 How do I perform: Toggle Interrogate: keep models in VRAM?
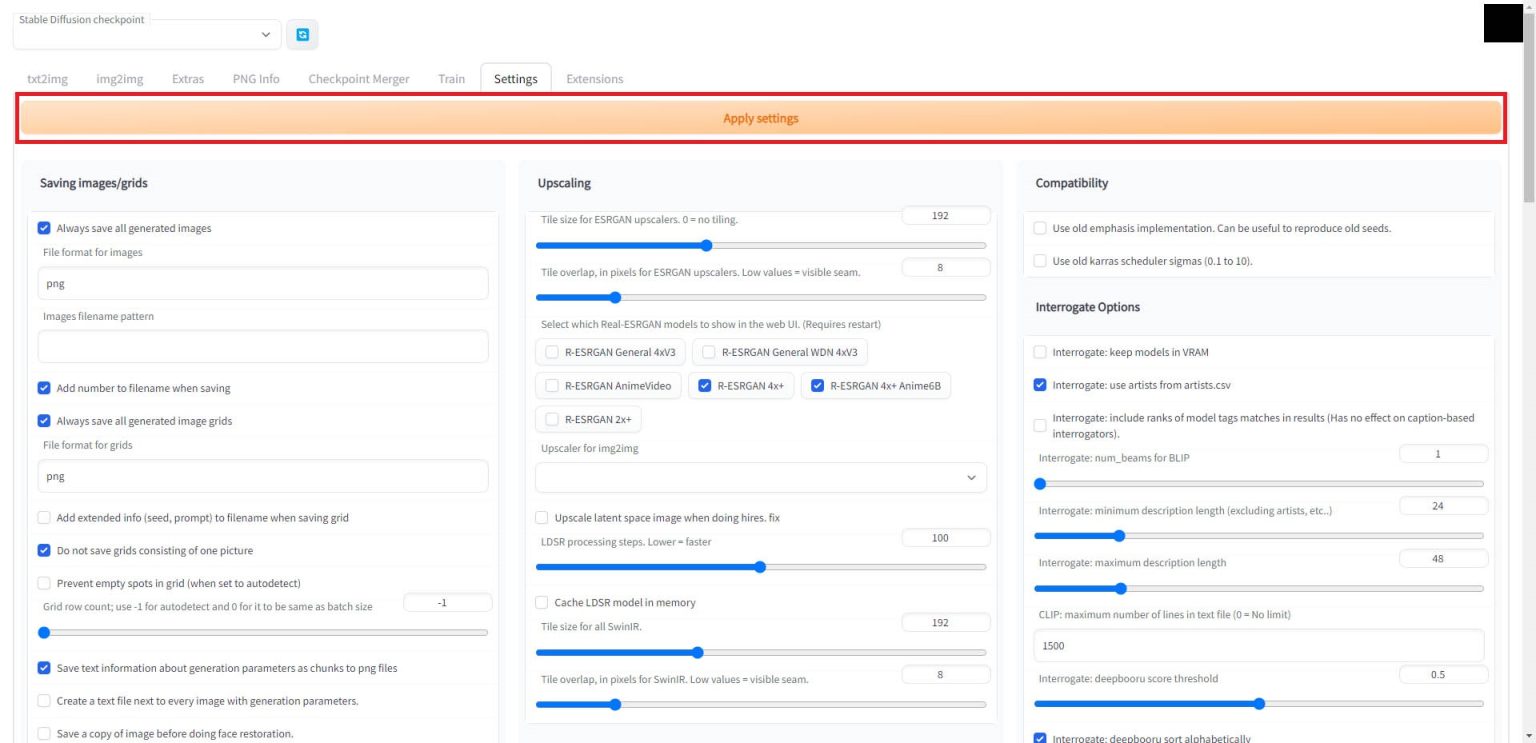tap(1040, 352)
